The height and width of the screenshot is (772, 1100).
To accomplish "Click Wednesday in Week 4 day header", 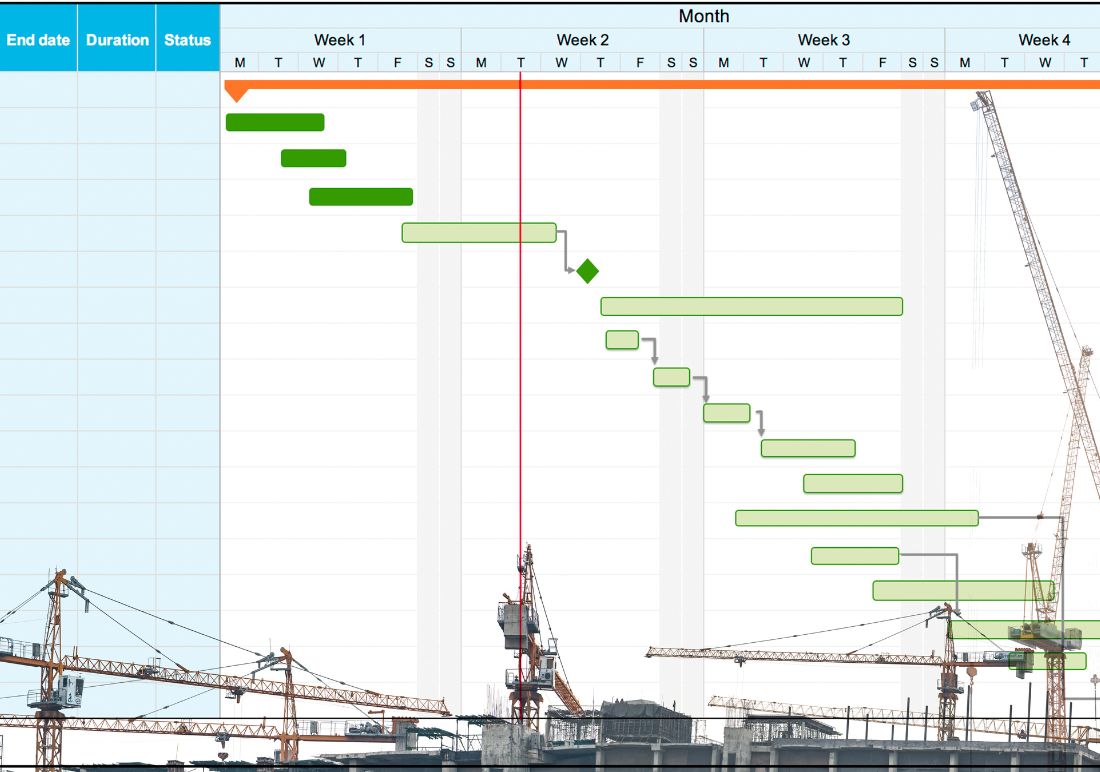I will pos(1045,62).
